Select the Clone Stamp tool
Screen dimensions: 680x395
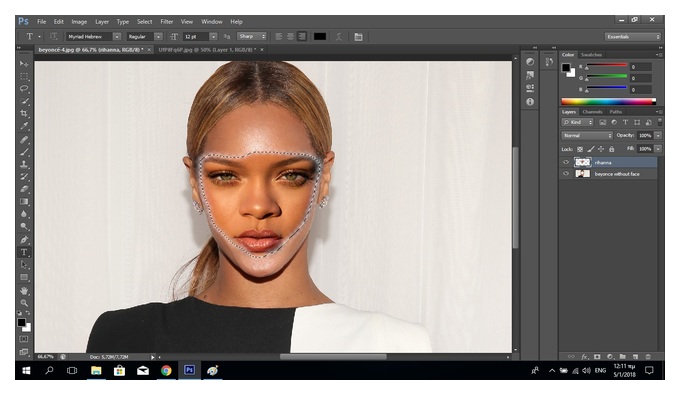pyautogui.click(x=24, y=164)
